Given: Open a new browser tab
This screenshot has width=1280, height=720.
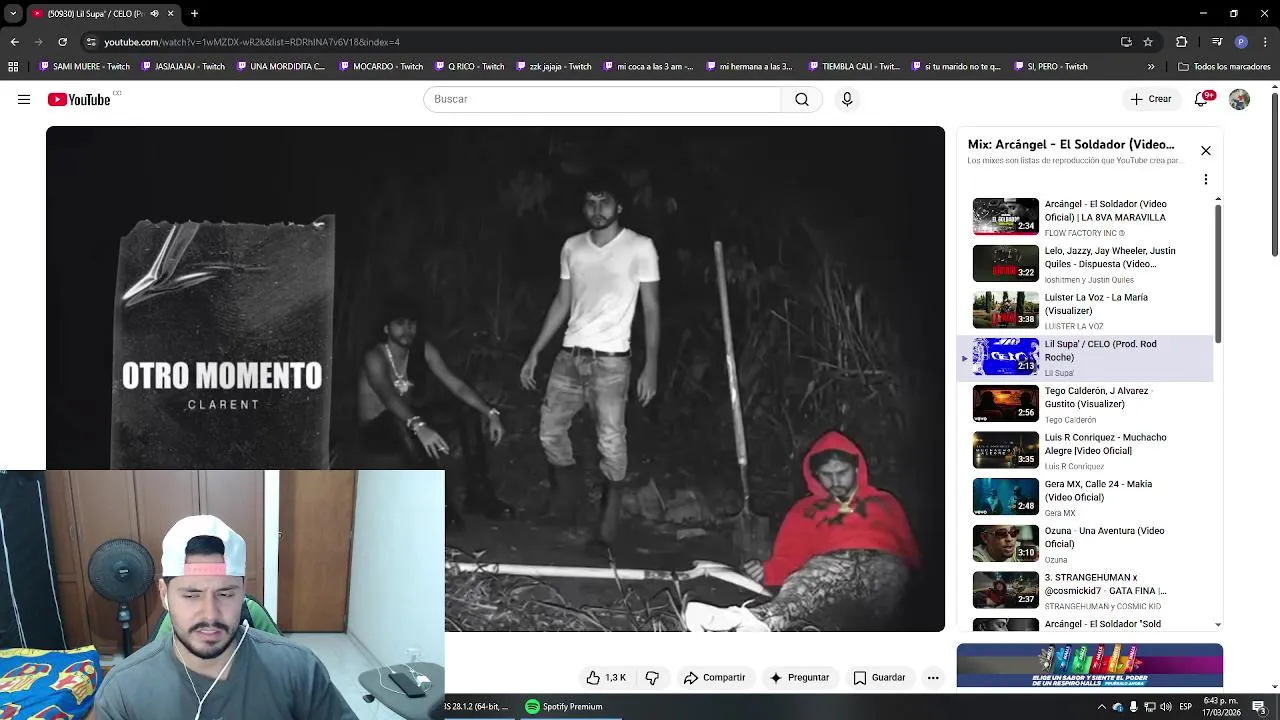Looking at the screenshot, I should (x=195, y=14).
